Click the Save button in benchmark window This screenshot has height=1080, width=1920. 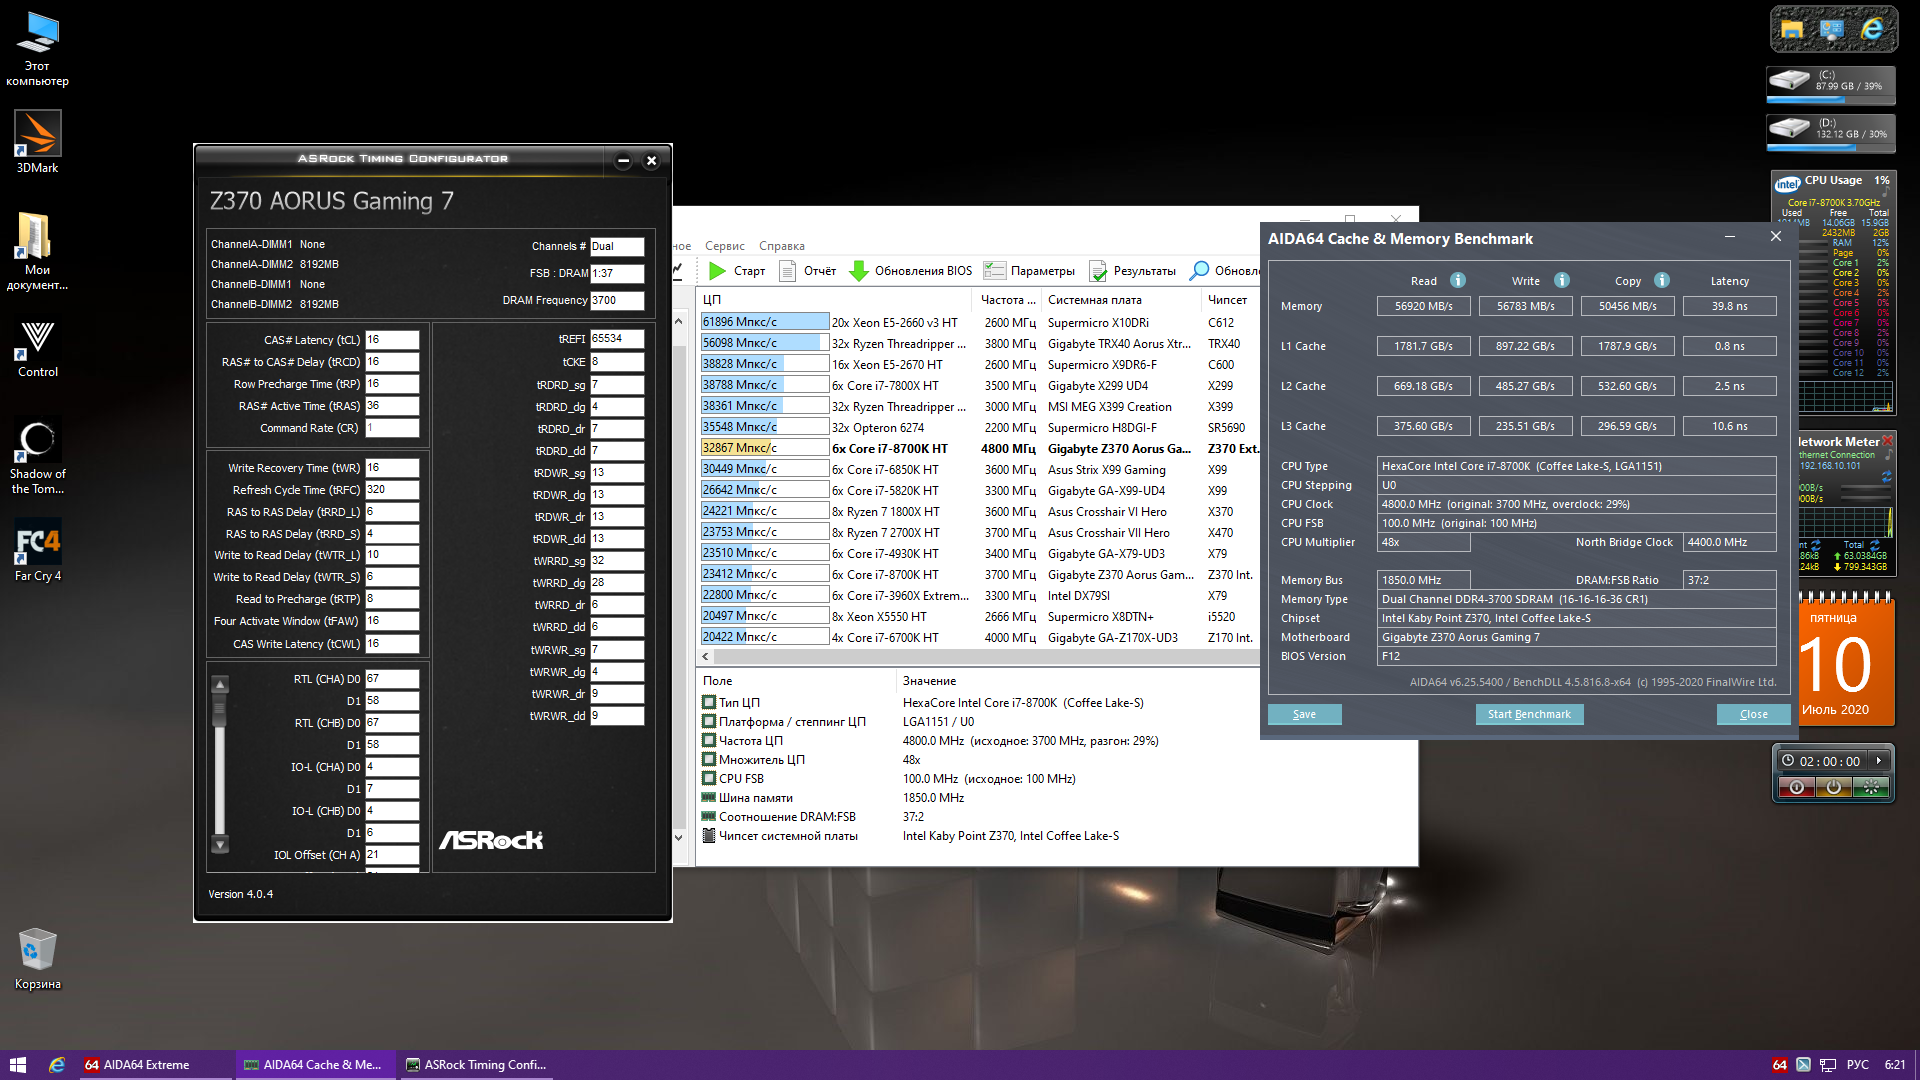(1304, 714)
